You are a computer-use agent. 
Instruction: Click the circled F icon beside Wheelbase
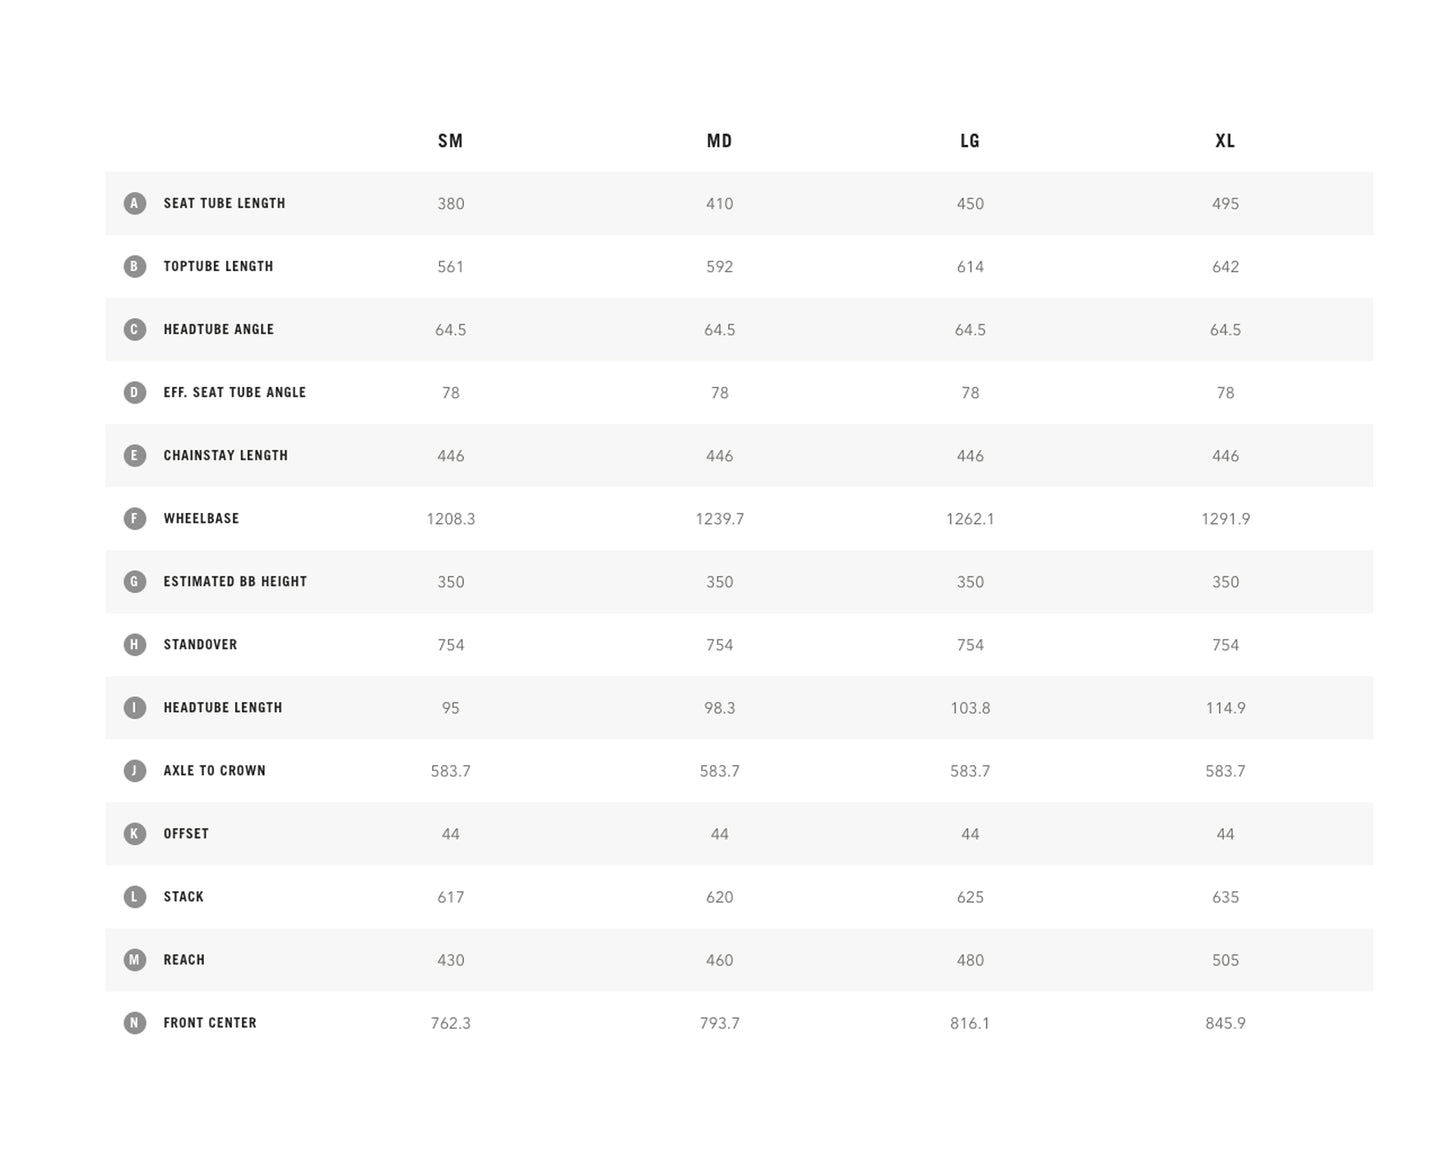tap(134, 518)
